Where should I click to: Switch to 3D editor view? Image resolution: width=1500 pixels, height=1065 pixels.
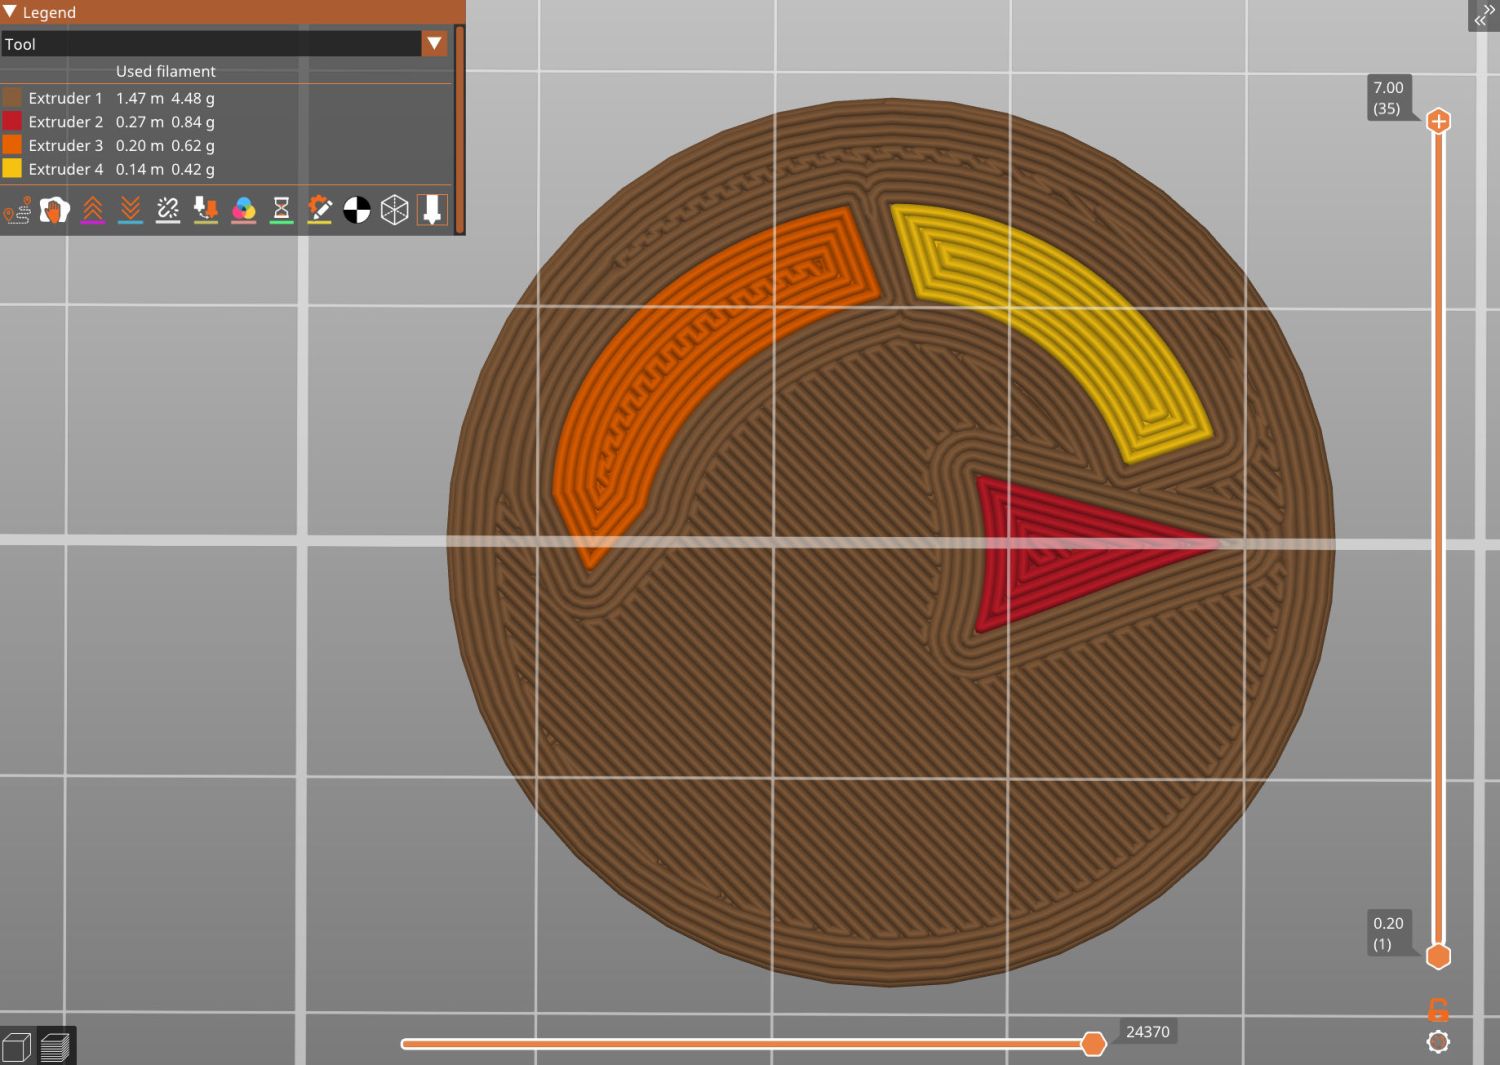tap(17, 1047)
